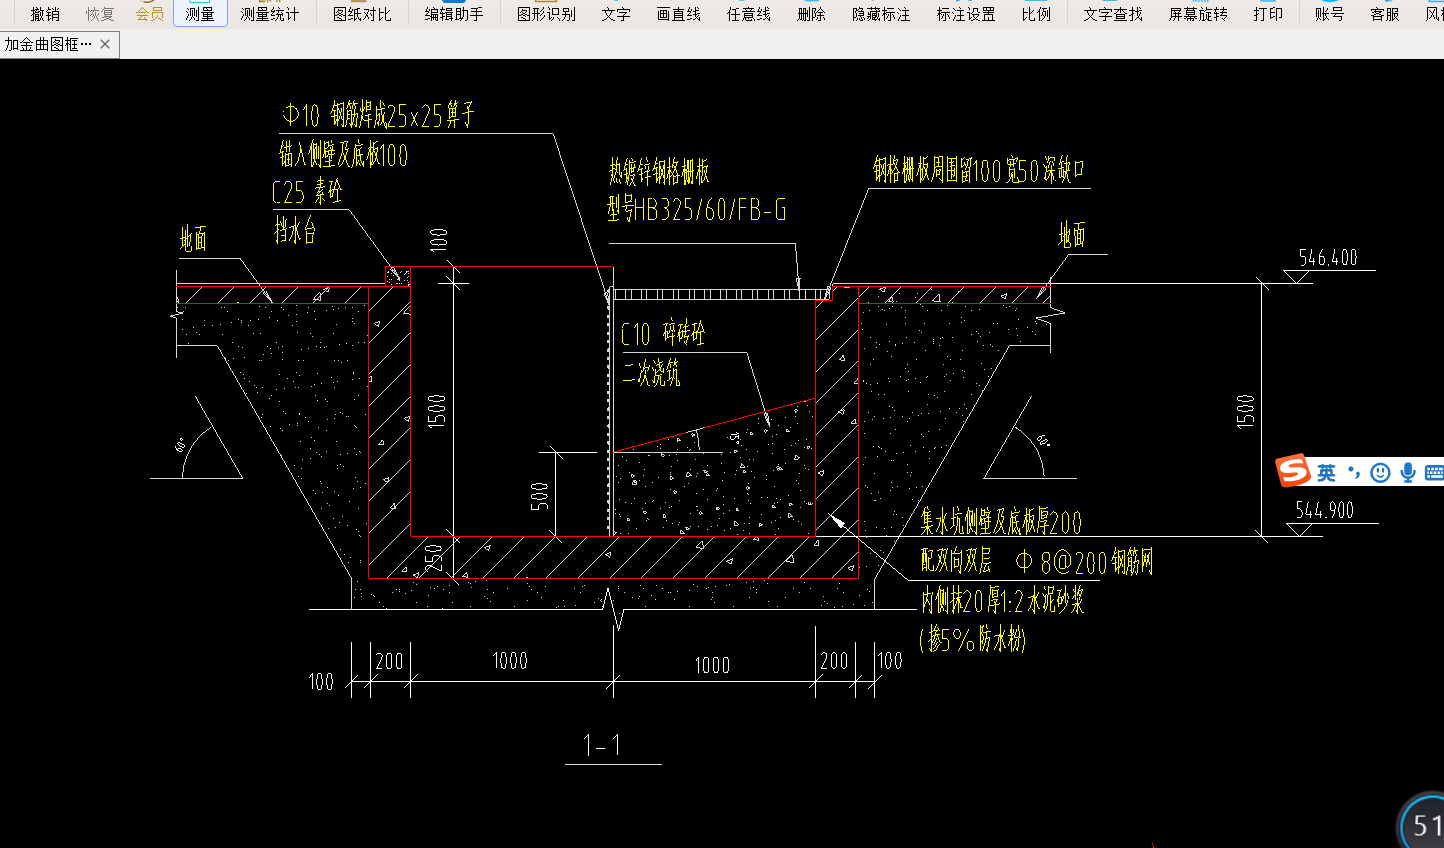Click the note 配双向双层 Φ8@200钢筋网
Screen dimensions: 1444x848
coord(1037,561)
